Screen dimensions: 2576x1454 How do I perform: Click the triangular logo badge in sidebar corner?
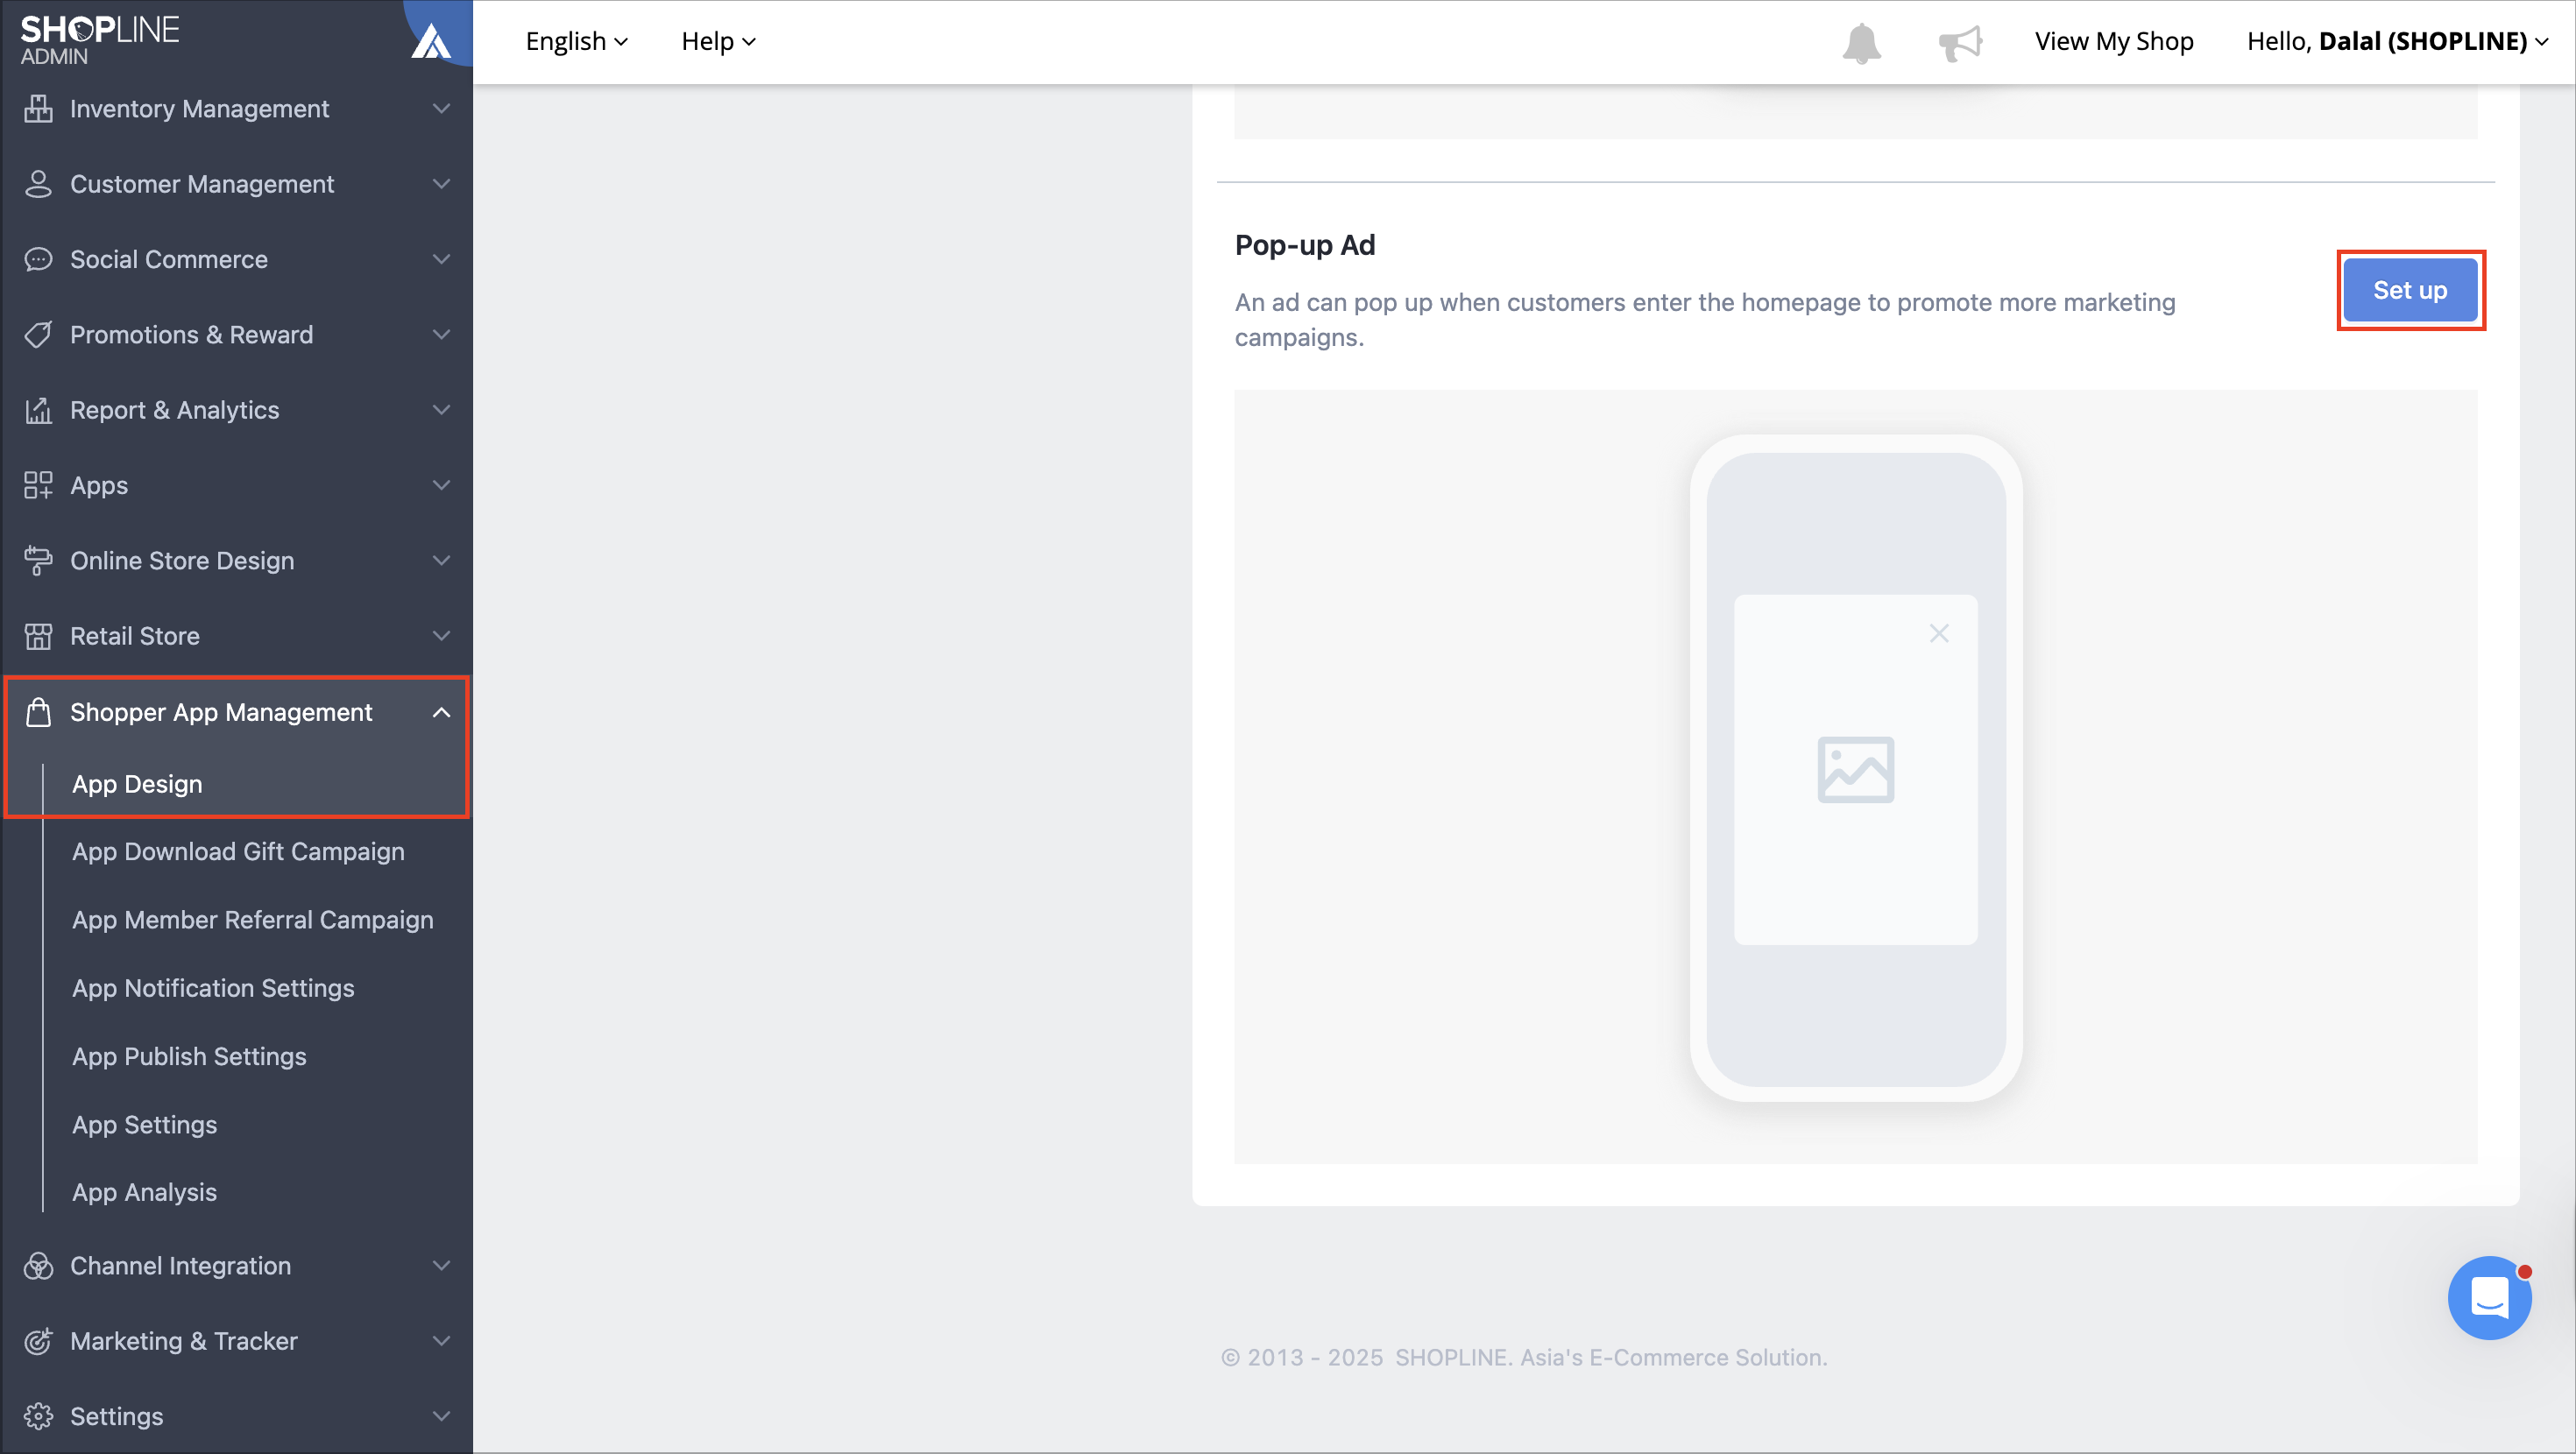point(431,41)
